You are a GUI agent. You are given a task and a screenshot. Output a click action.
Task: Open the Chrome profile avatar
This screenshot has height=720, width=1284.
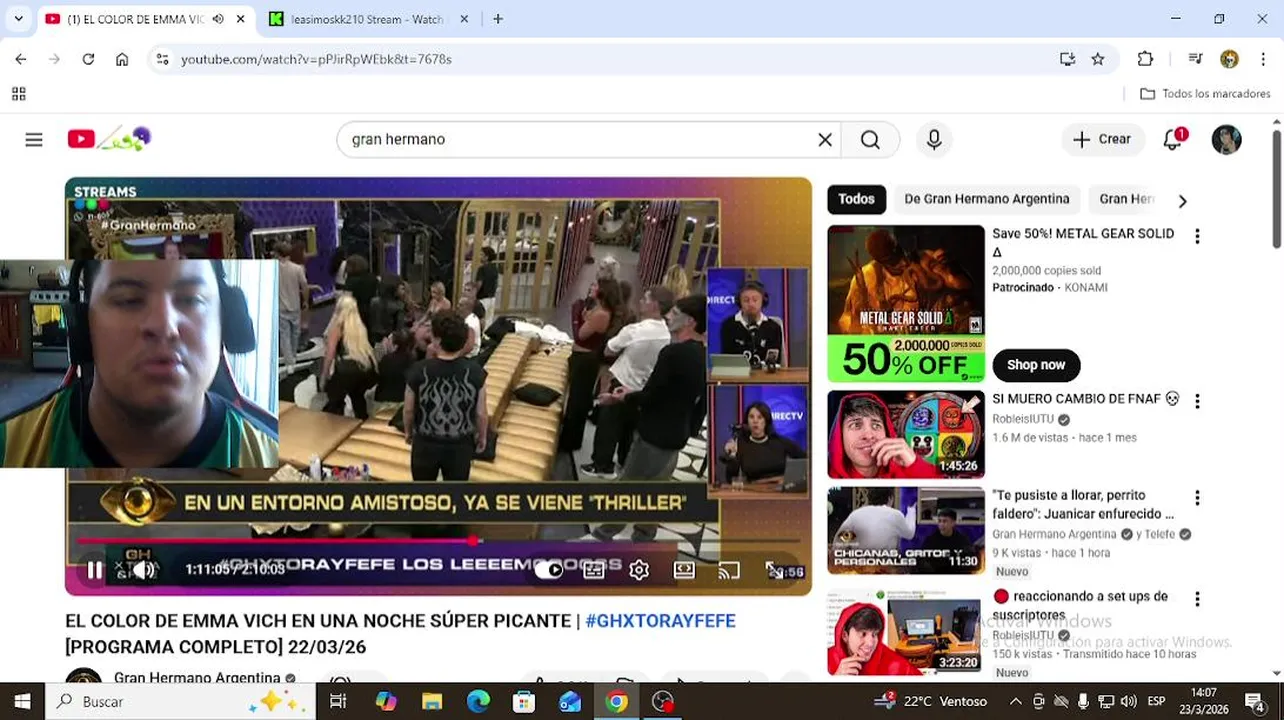(1229, 59)
